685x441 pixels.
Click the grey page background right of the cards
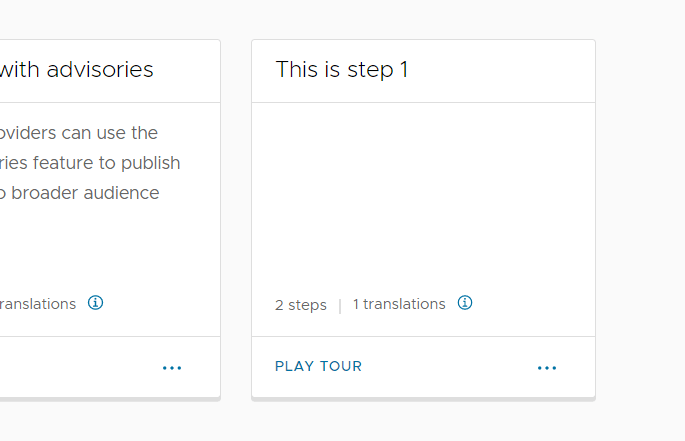[x=640, y=220]
